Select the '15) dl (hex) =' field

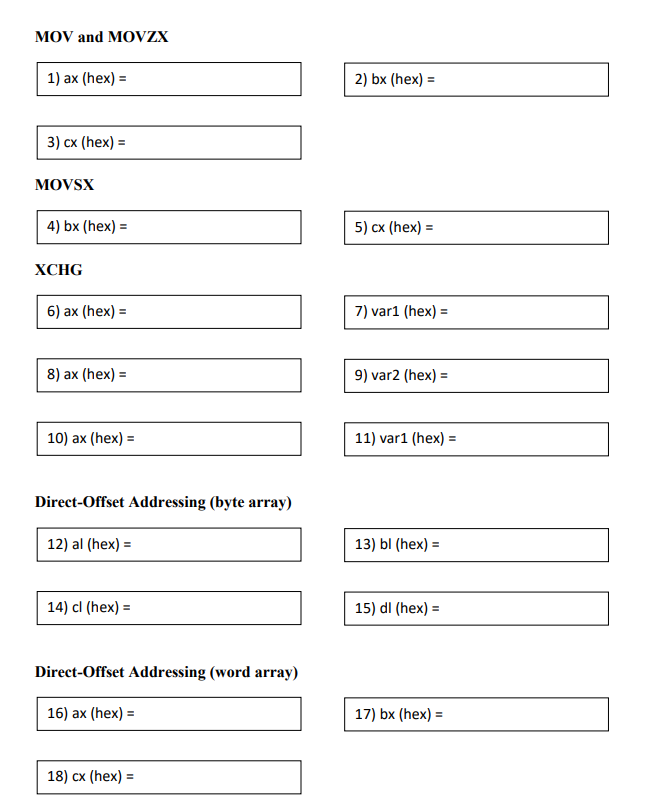[477, 608]
